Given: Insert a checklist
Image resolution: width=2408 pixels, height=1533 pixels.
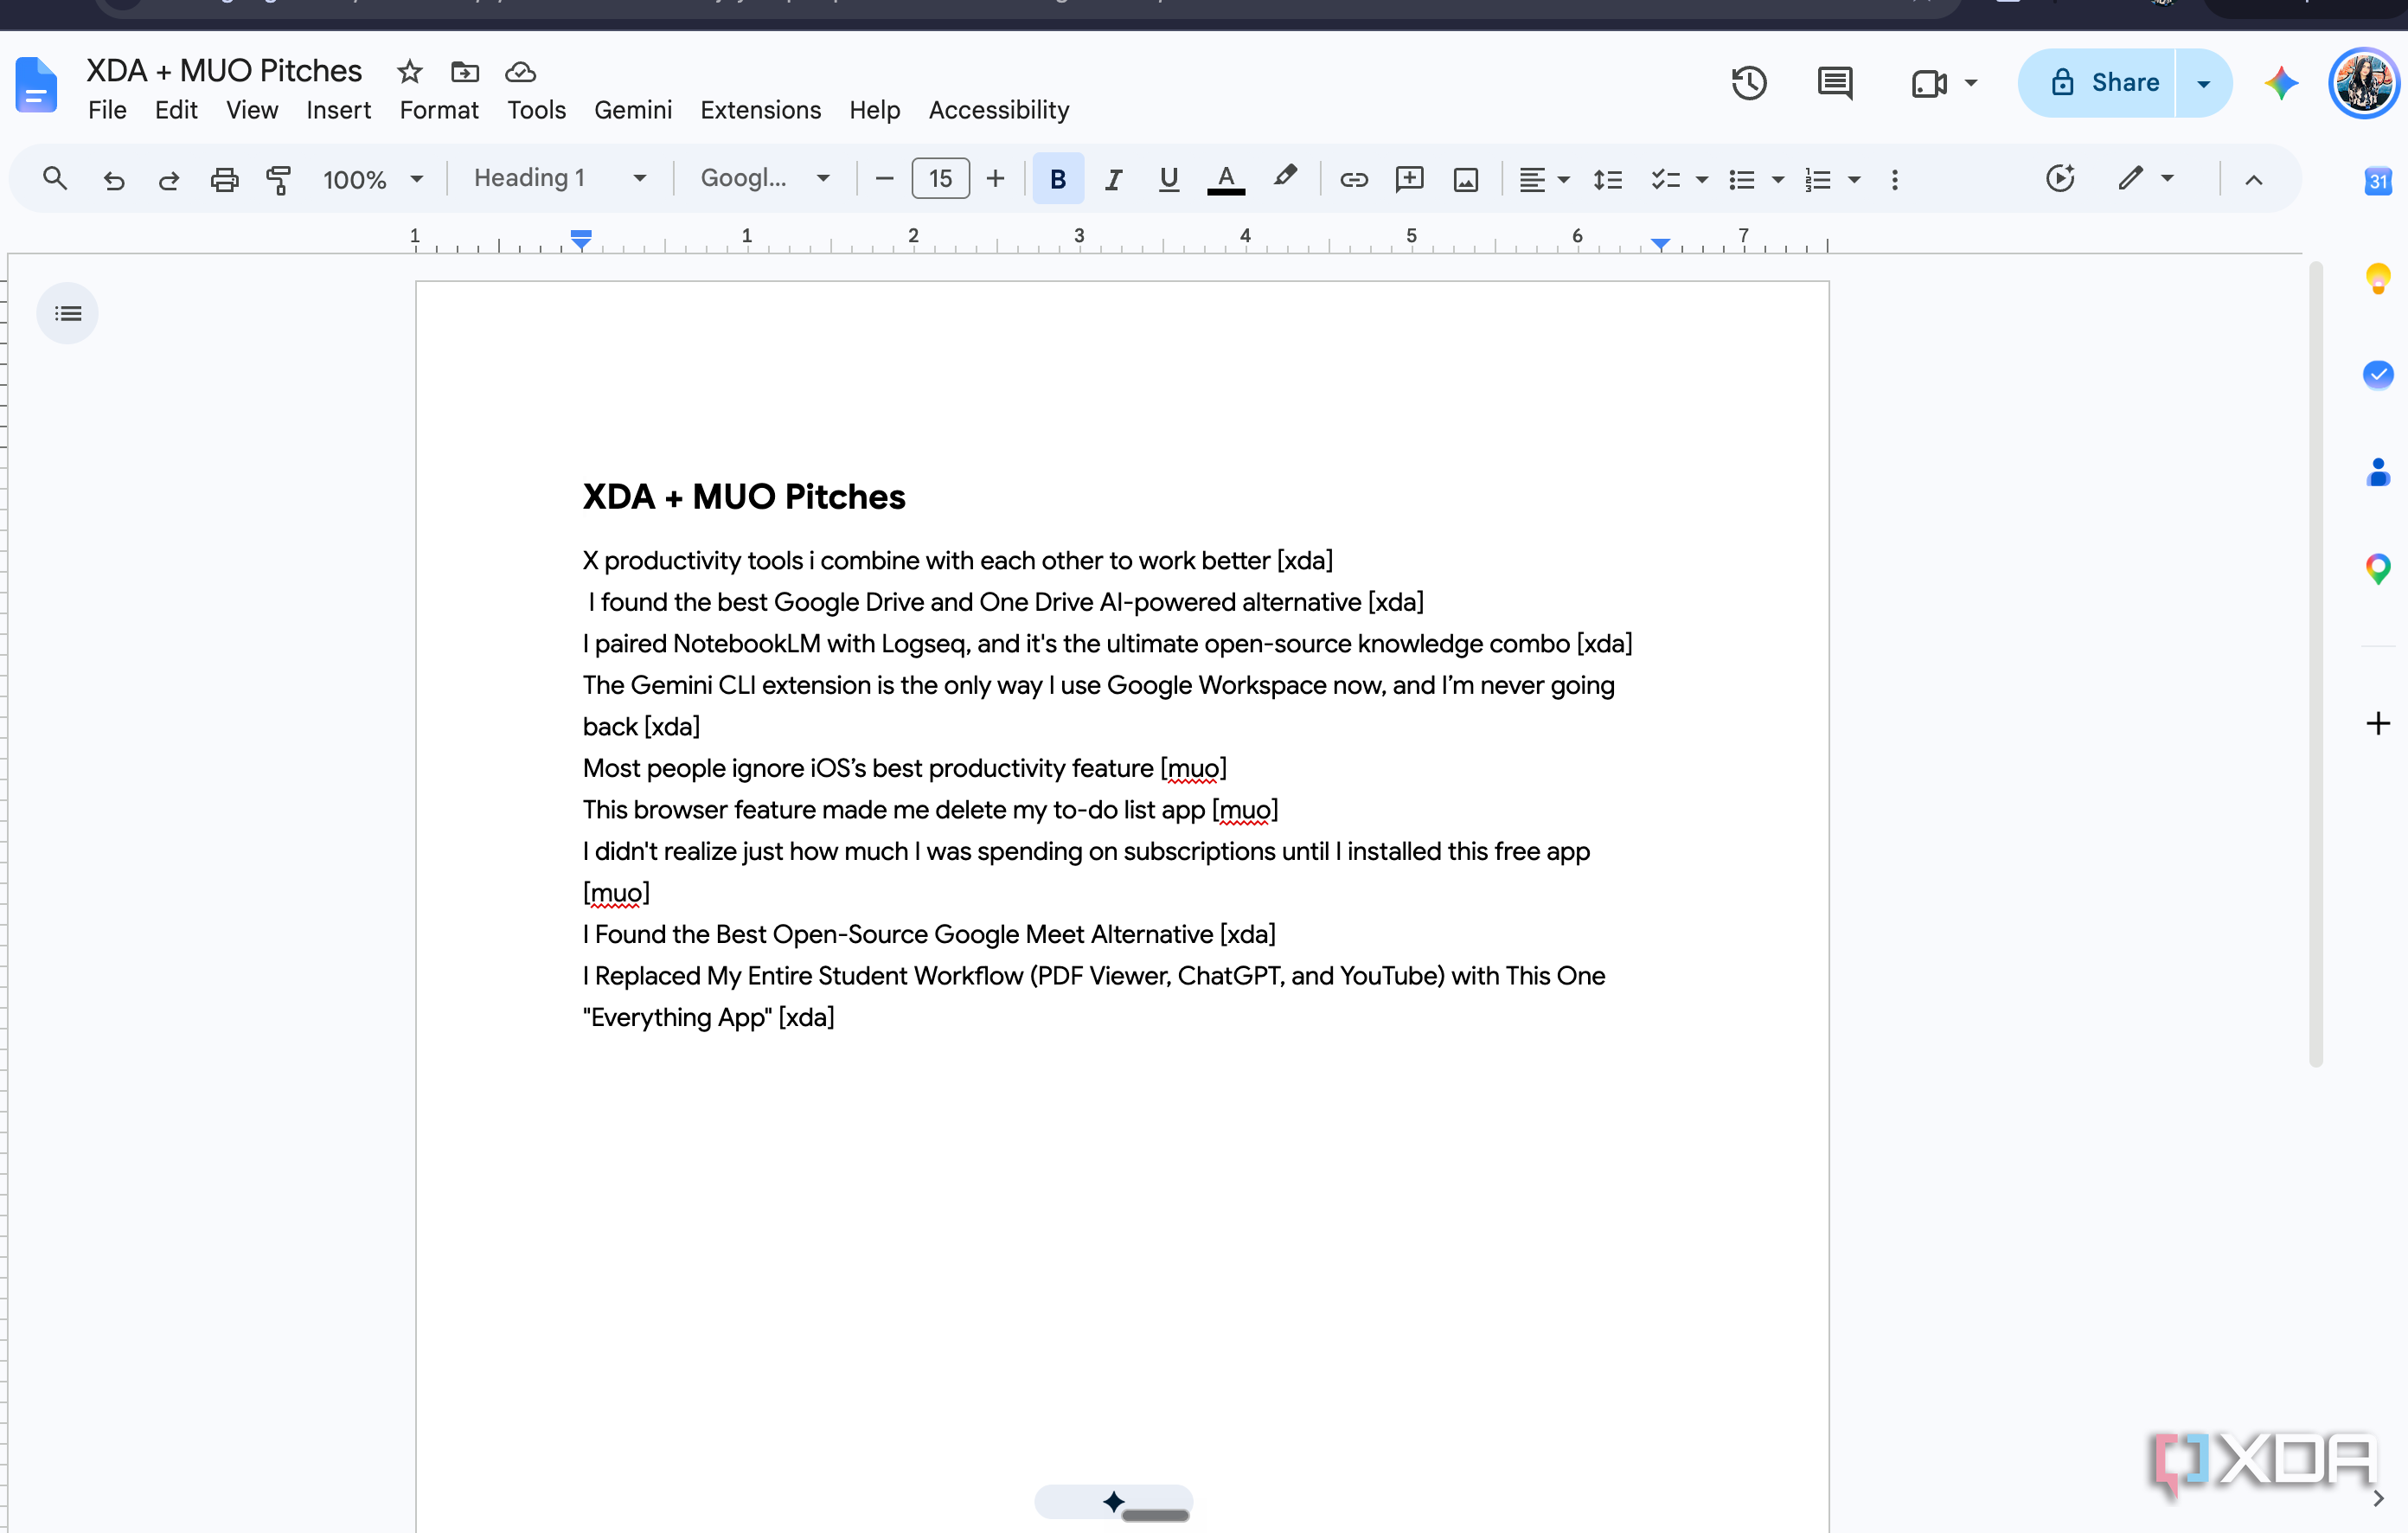Looking at the screenshot, I should [x=1665, y=179].
